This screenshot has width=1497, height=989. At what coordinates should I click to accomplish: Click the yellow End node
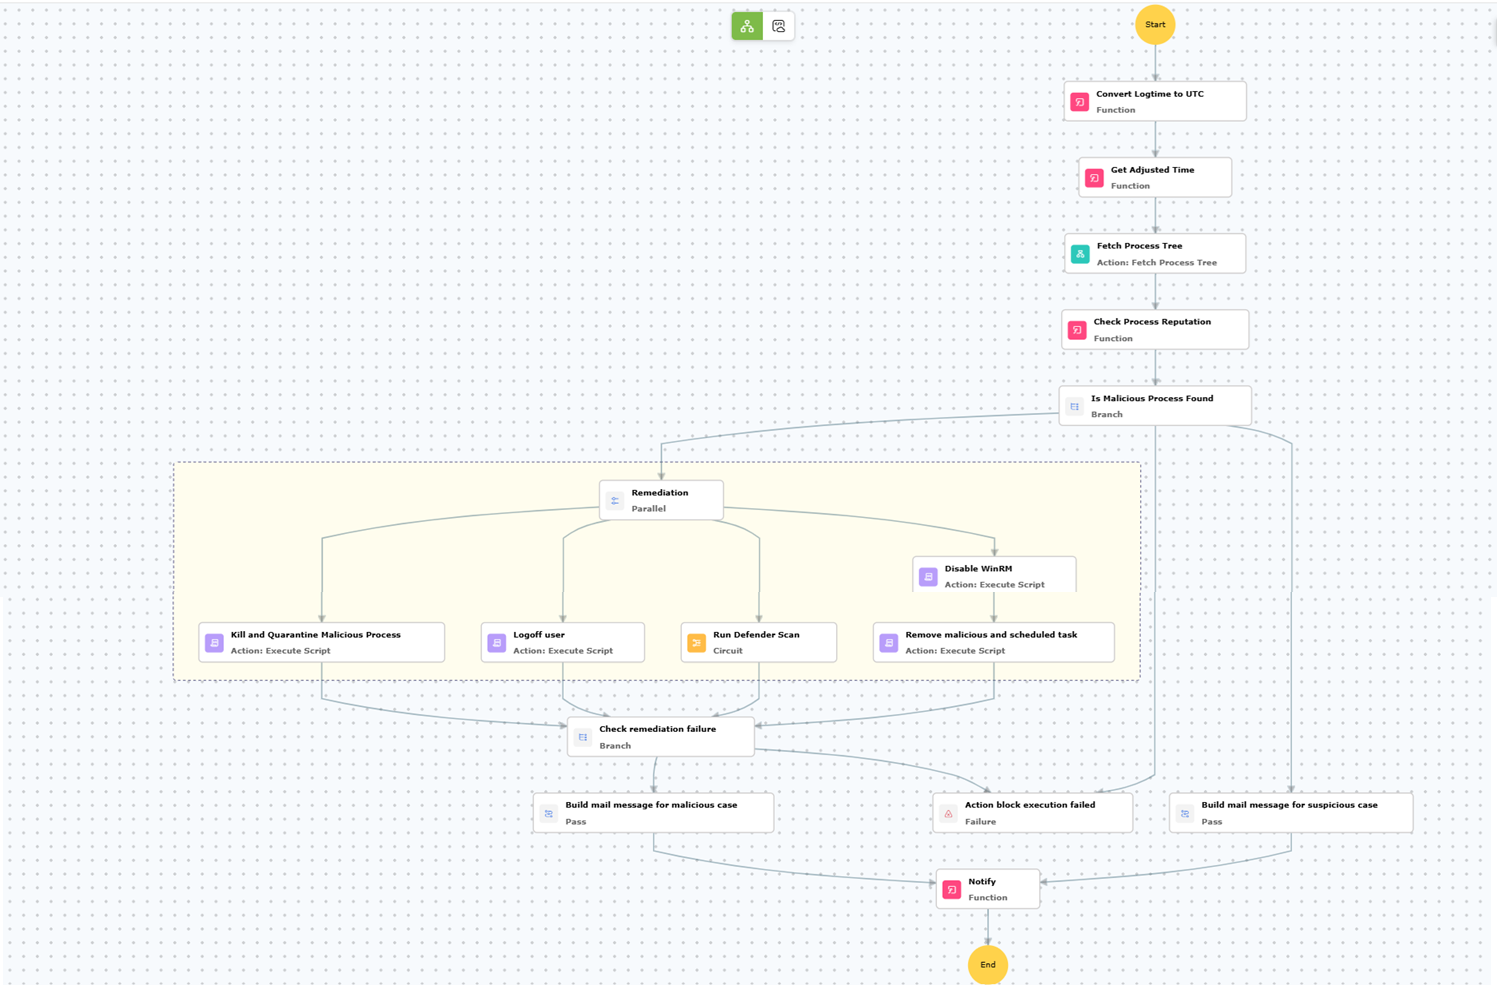(x=987, y=965)
